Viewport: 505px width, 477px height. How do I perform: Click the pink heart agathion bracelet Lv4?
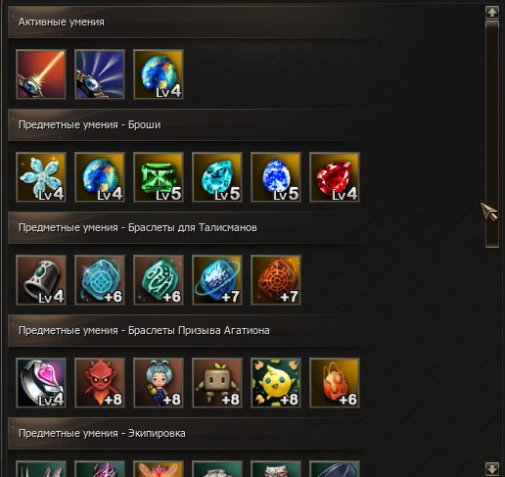click(x=41, y=383)
